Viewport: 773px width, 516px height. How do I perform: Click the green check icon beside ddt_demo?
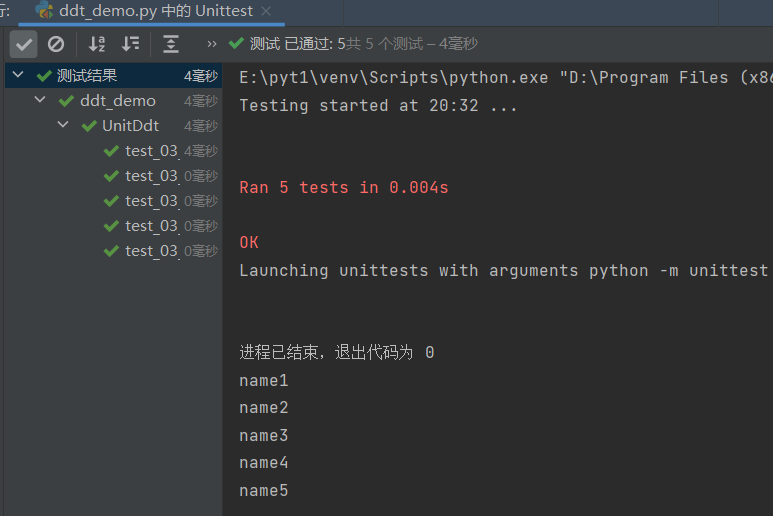tap(68, 101)
